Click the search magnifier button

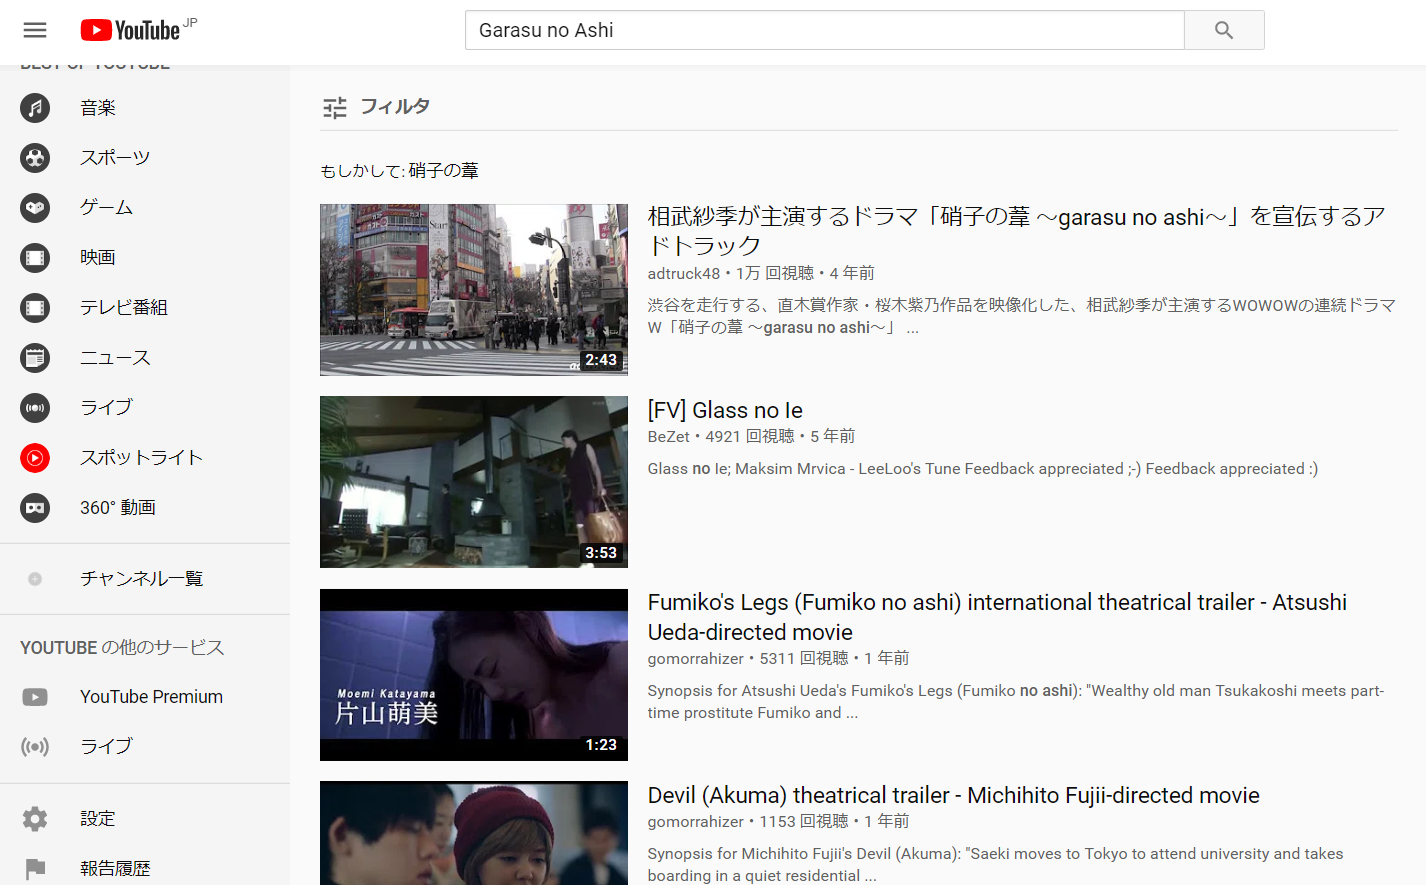pyautogui.click(x=1224, y=30)
